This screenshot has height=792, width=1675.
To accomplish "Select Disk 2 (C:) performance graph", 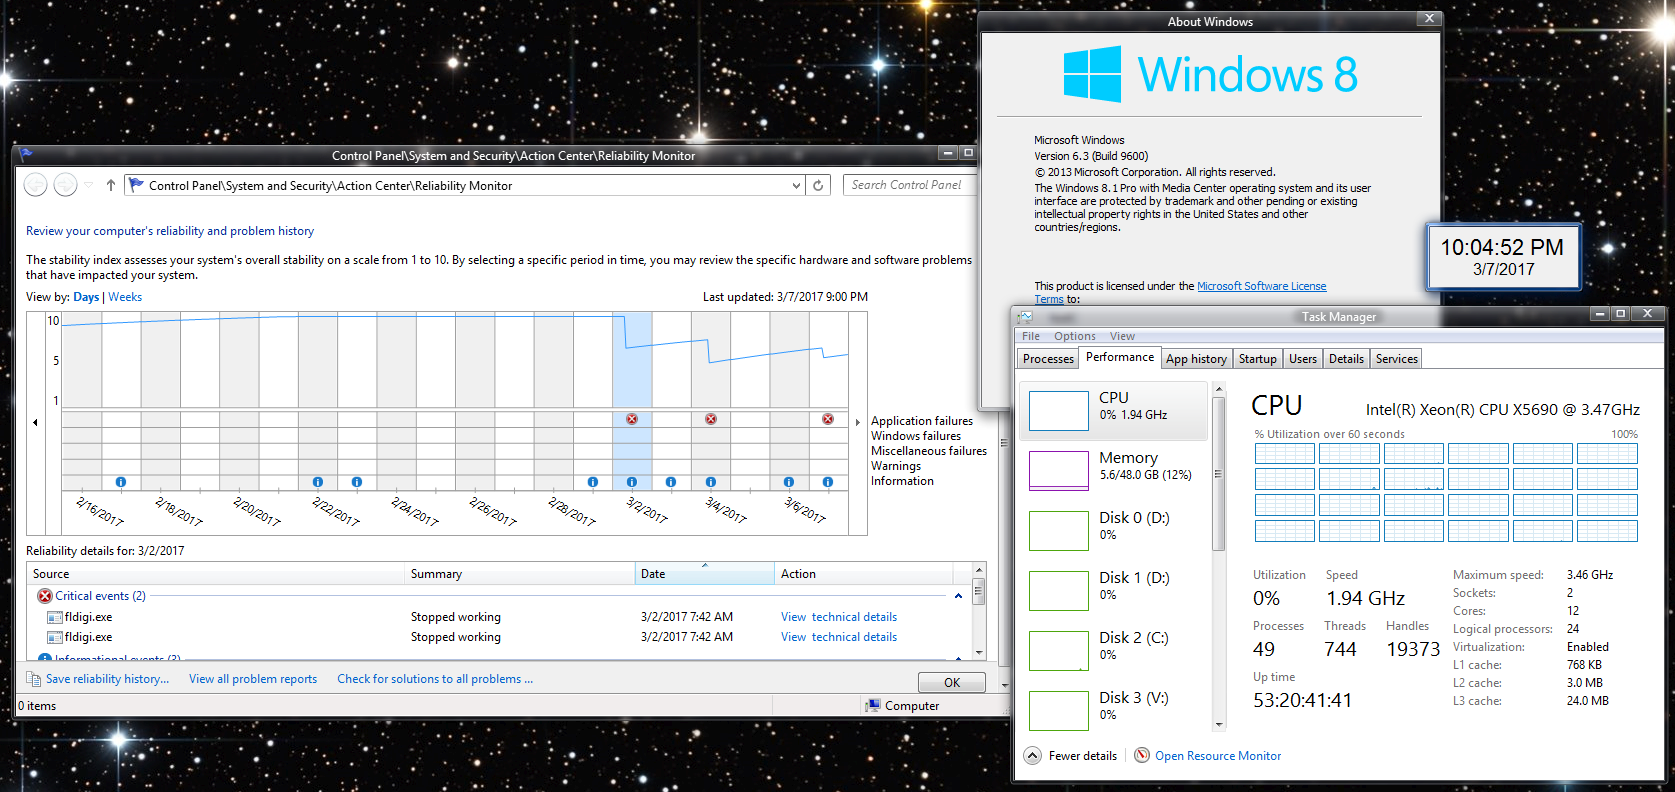I will coord(1059,650).
